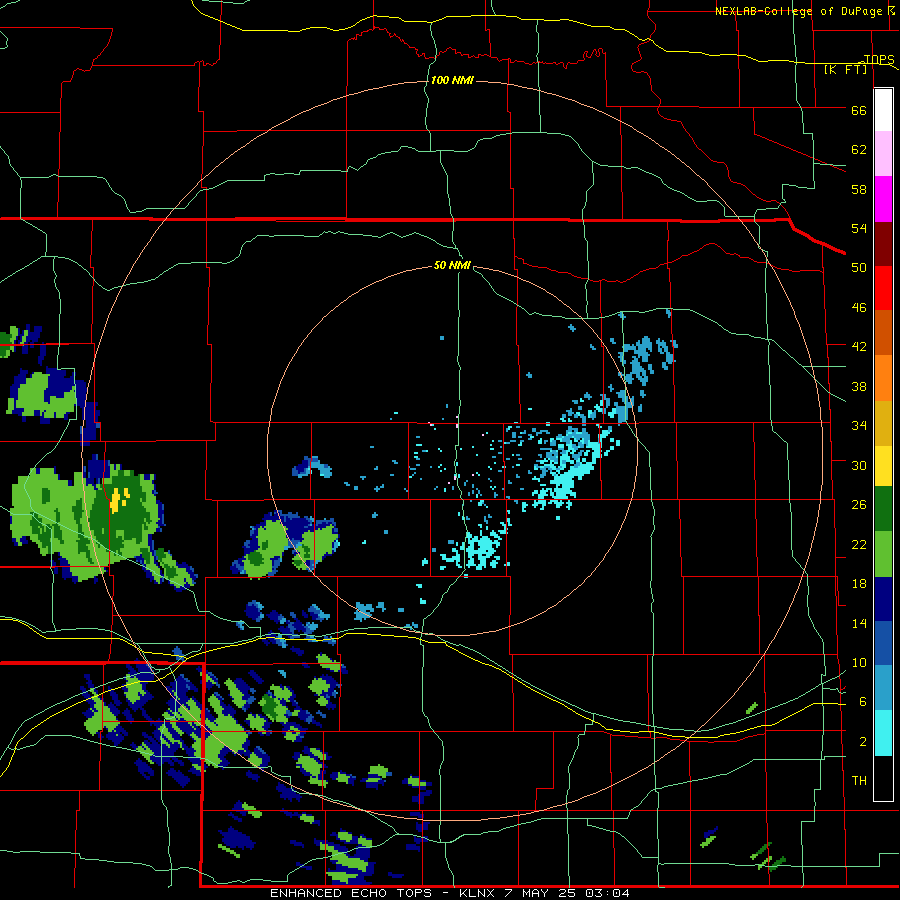Click the "6" legend value
The image size is (900, 900).
tap(862, 702)
